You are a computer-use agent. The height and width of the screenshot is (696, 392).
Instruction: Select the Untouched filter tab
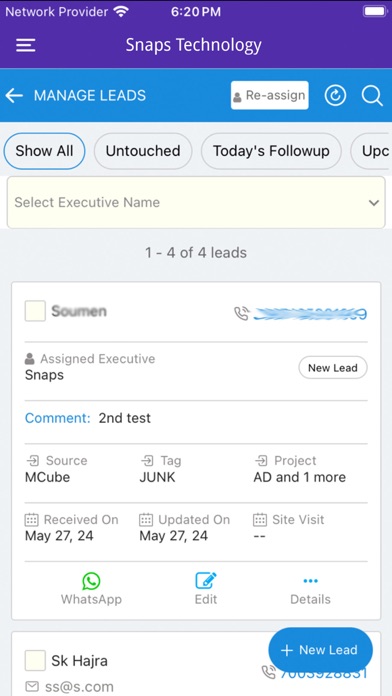pyautogui.click(x=143, y=151)
